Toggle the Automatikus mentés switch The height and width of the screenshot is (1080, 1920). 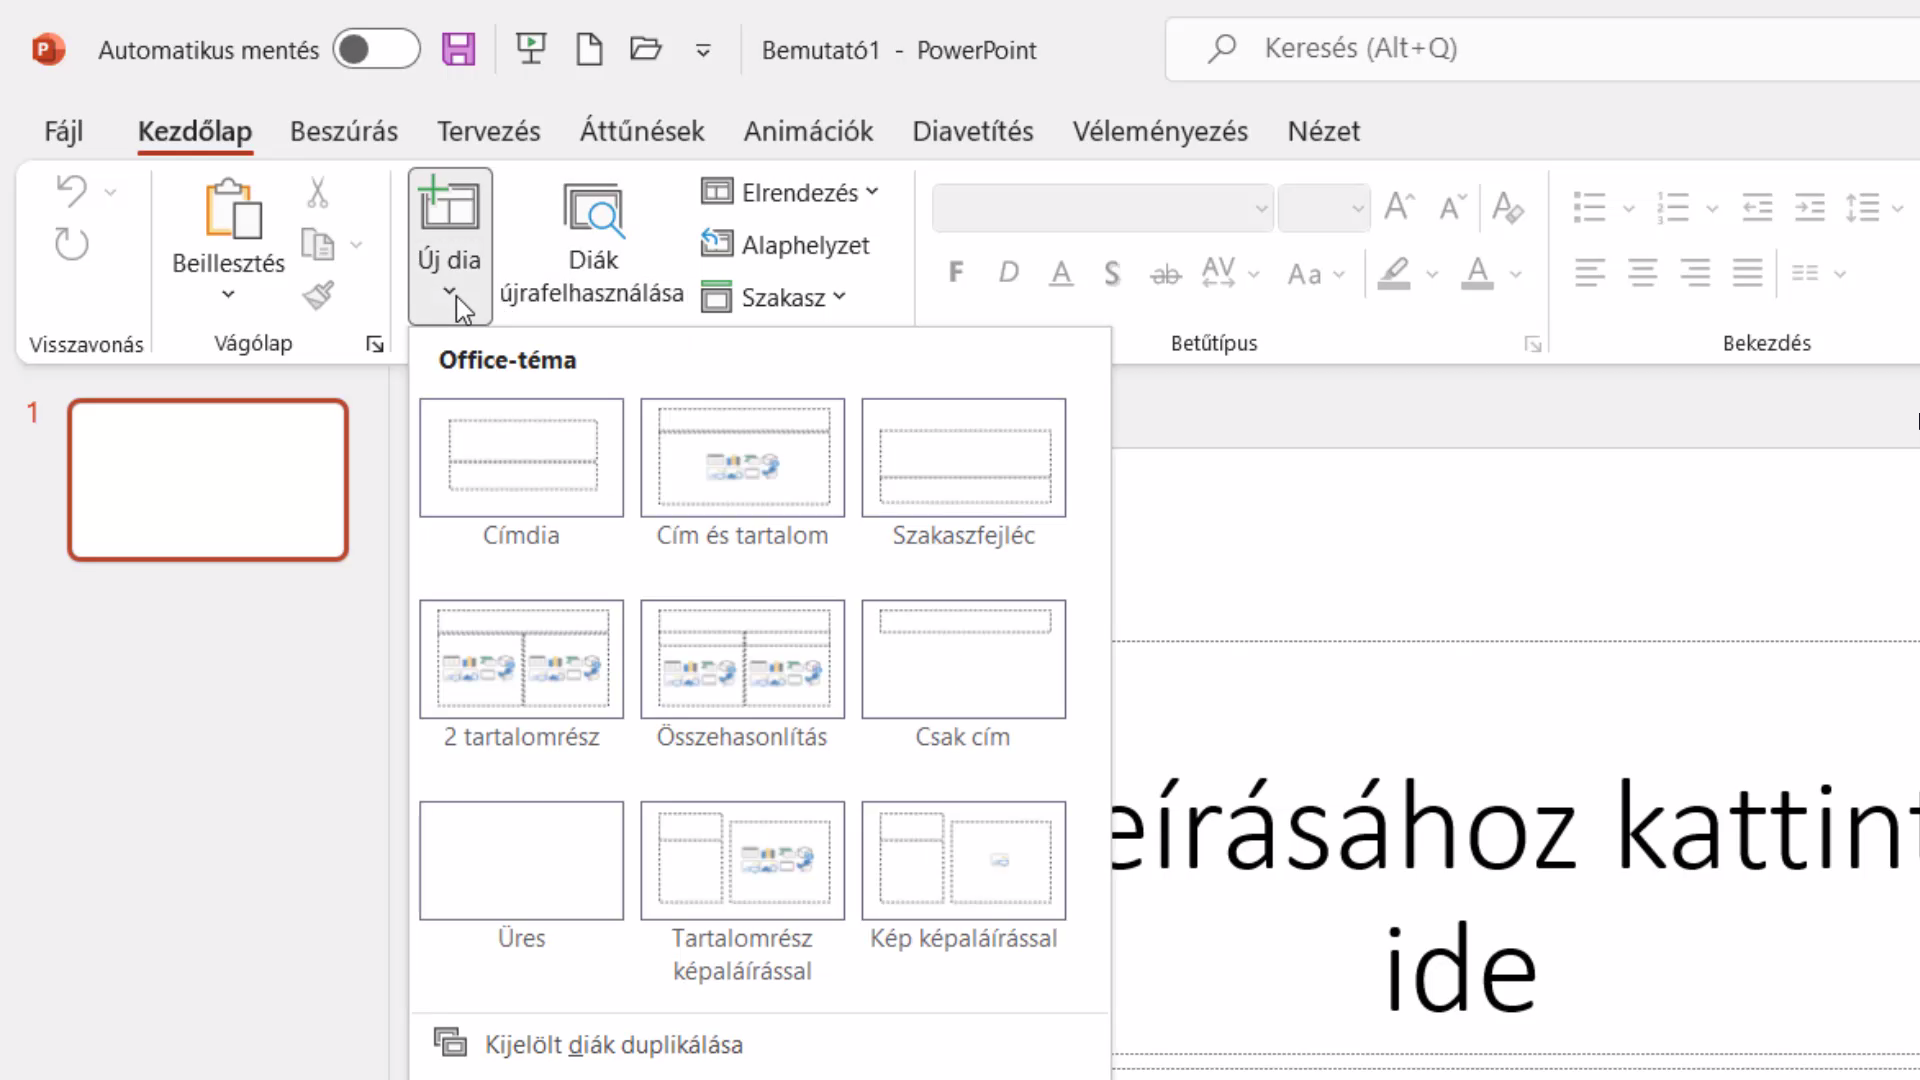tap(376, 49)
